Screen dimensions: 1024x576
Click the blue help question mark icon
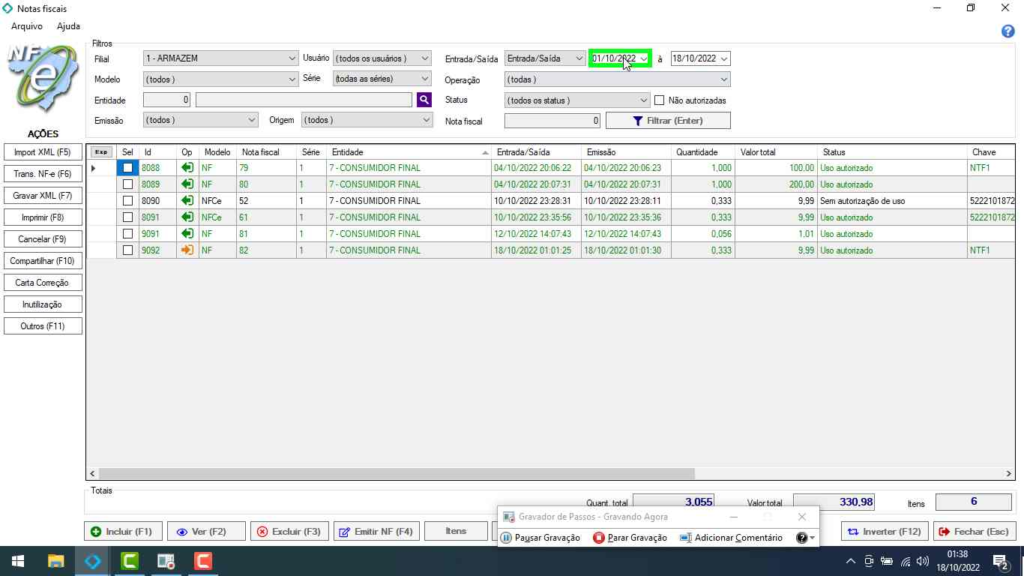click(x=1008, y=31)
